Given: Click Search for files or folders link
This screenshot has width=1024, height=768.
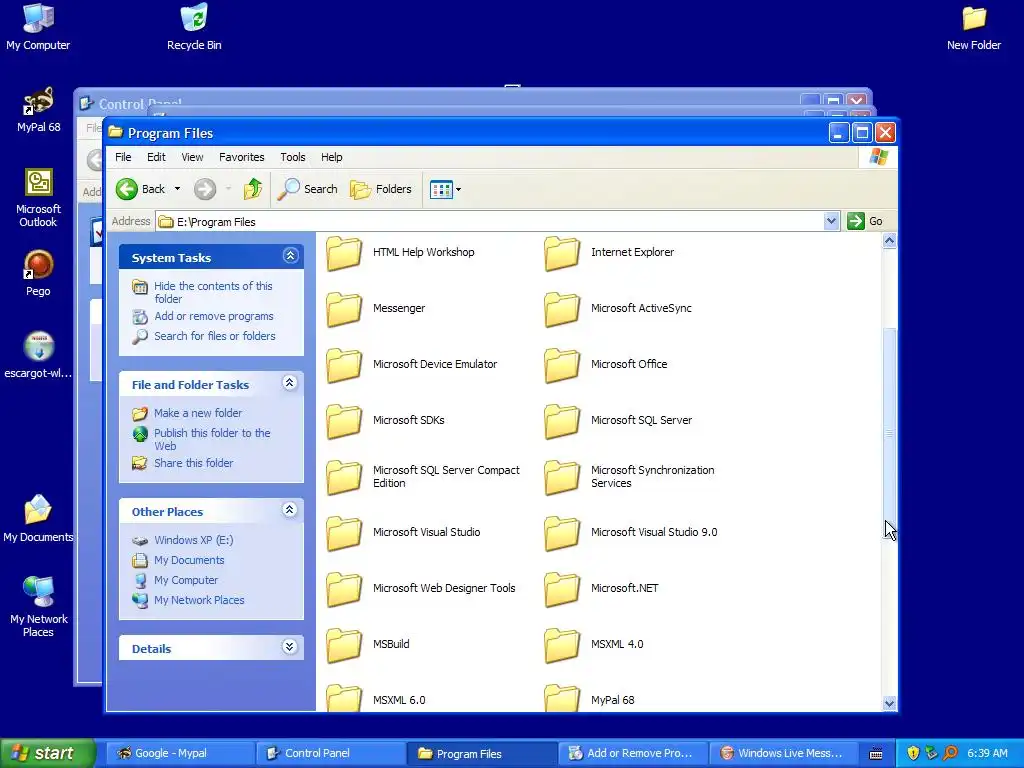Looking at the screenshot, I should tap(214, 336).
